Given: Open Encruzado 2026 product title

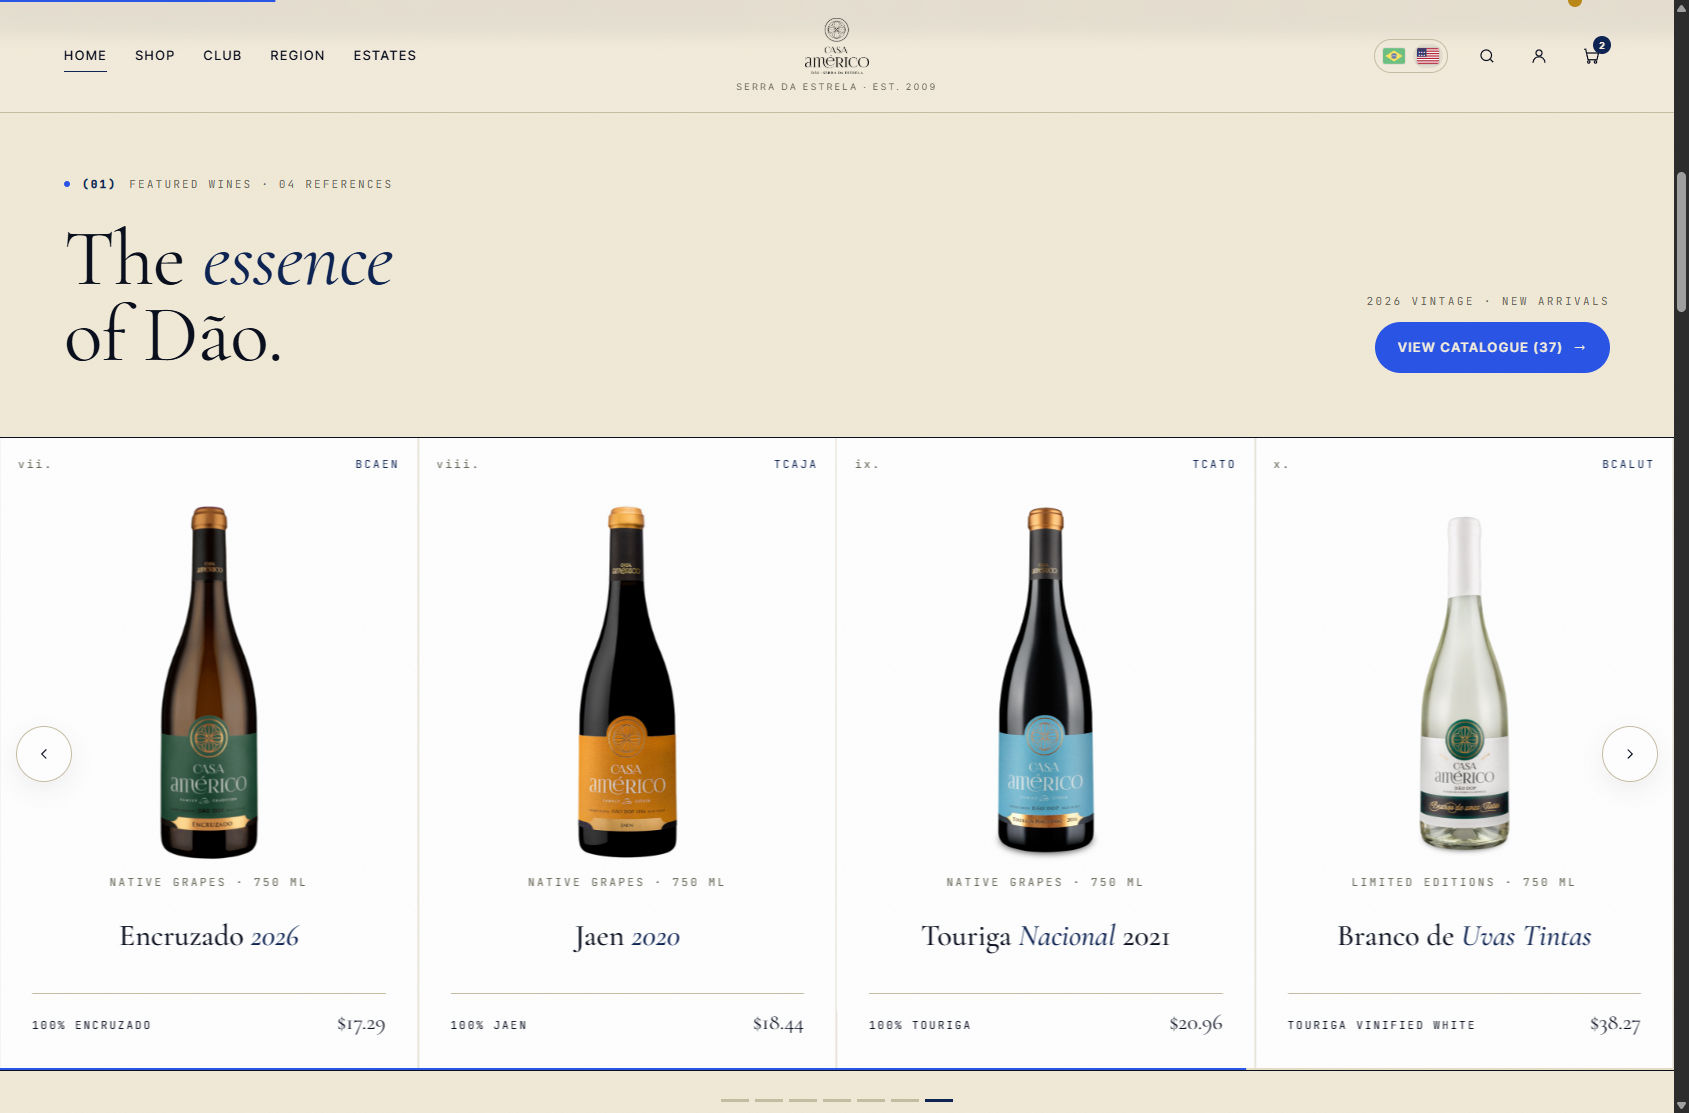Looking at the screenshot, I should click(x=209, y=936).
